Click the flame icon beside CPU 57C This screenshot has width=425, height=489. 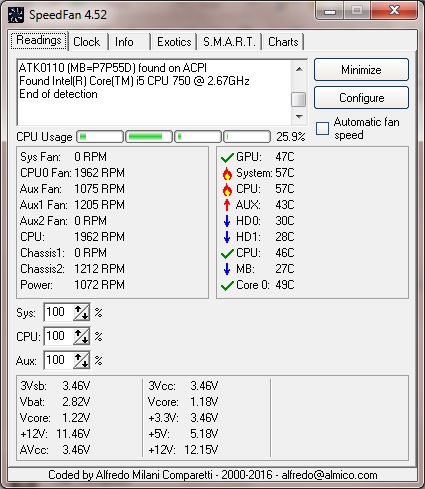227,189
